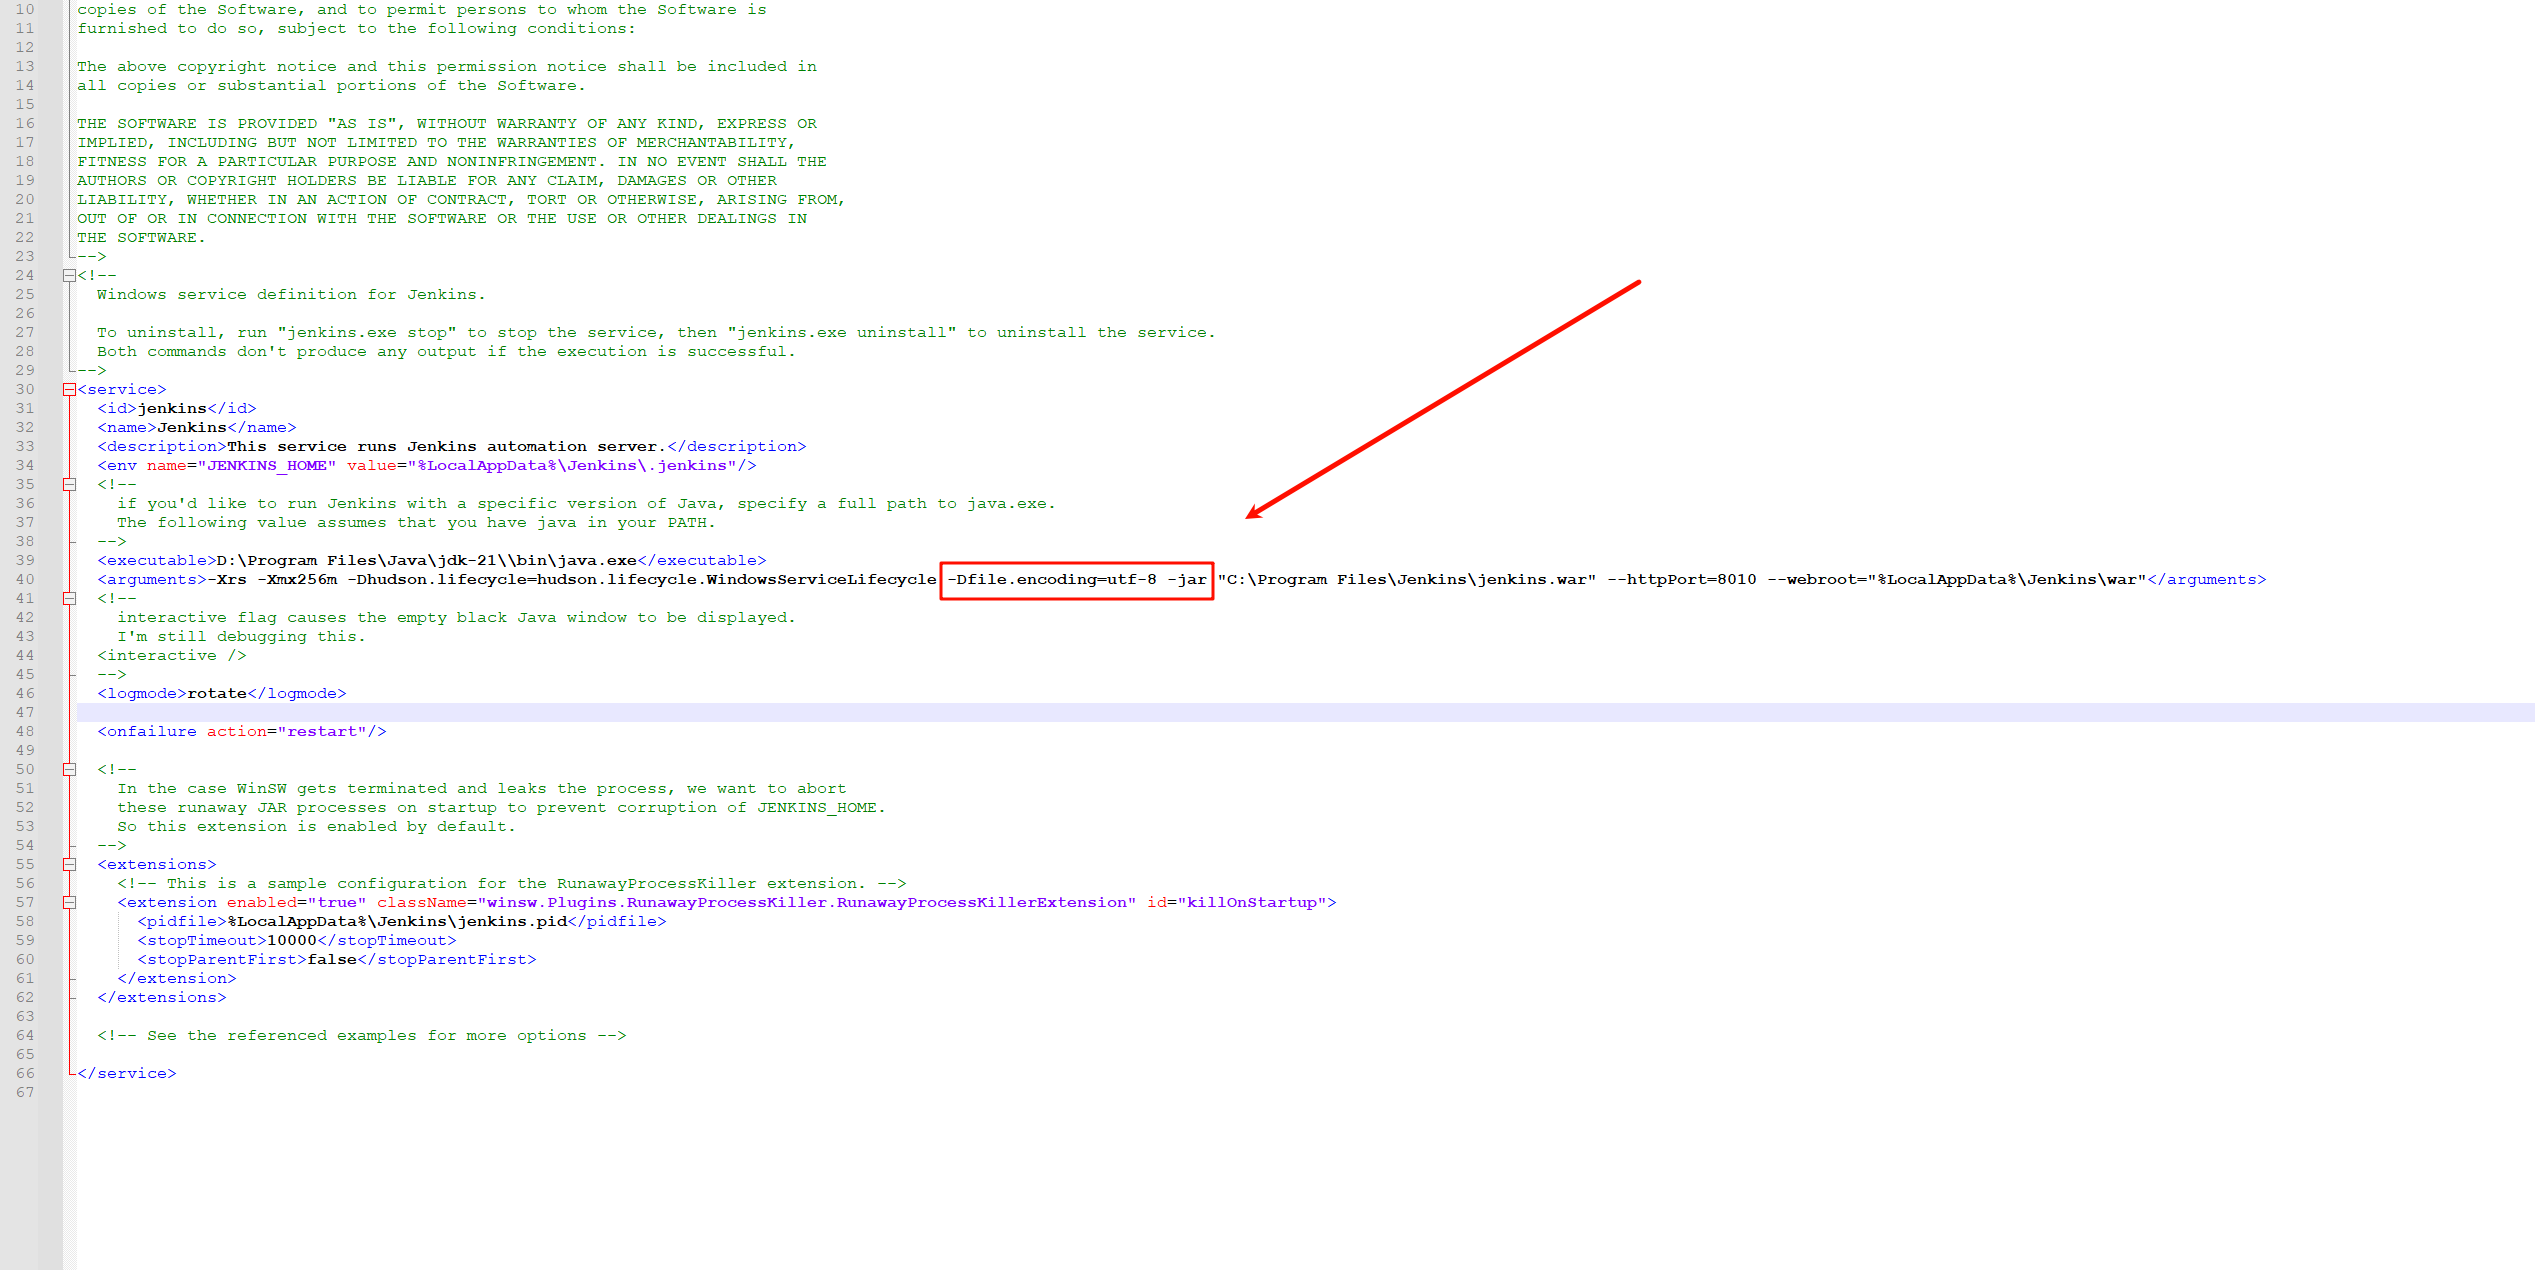The width and height of the screenshot is (2535, 1270).
Task: Click line number 67 in the margin
Action: click(25, 1093)
